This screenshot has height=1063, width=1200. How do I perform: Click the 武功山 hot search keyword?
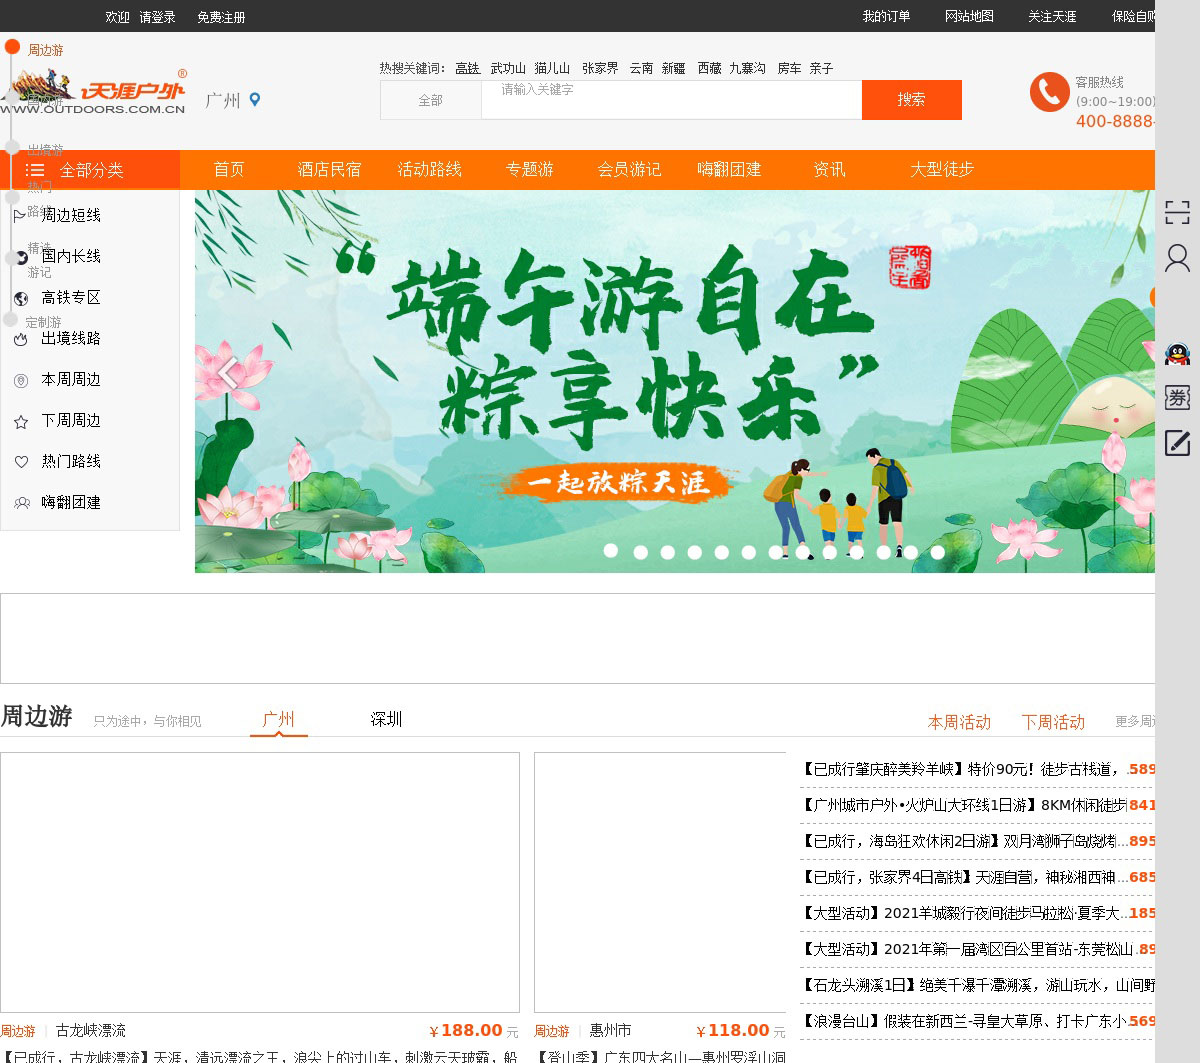(508, 69)
